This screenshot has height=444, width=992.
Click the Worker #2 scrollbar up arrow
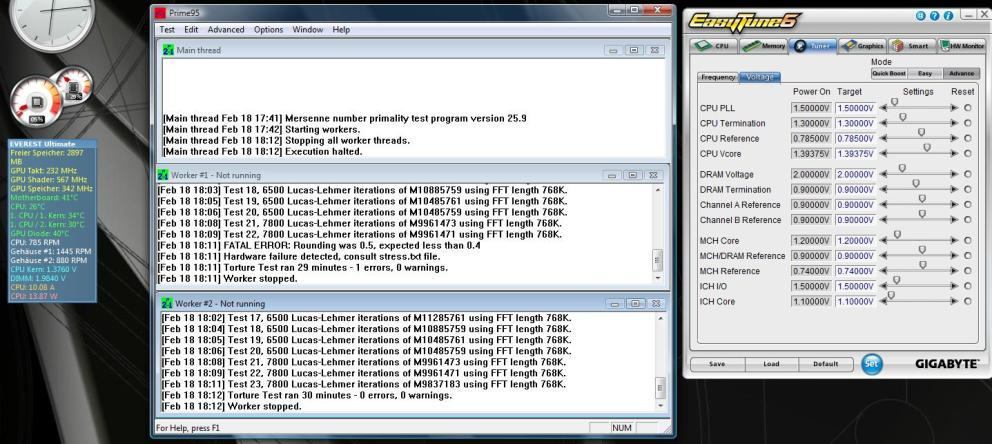(660, 318)
